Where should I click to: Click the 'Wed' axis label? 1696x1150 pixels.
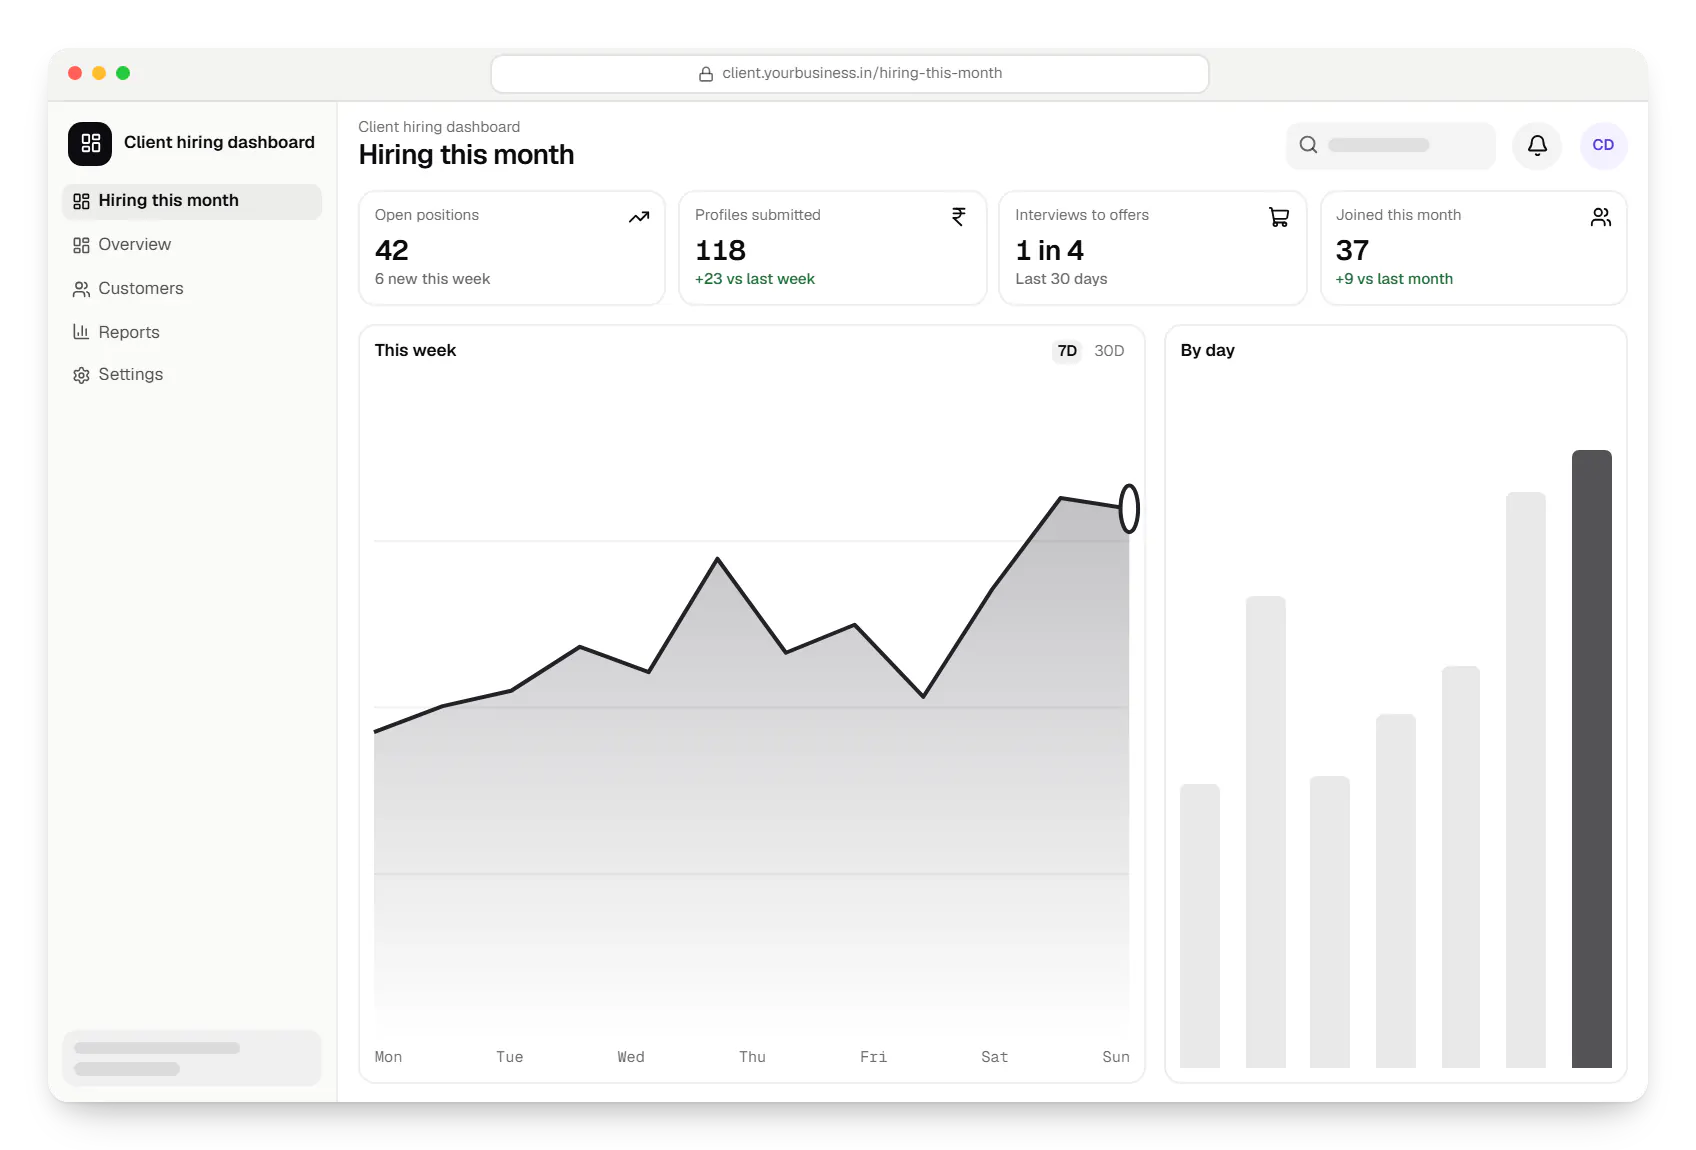click(631, 1057)
